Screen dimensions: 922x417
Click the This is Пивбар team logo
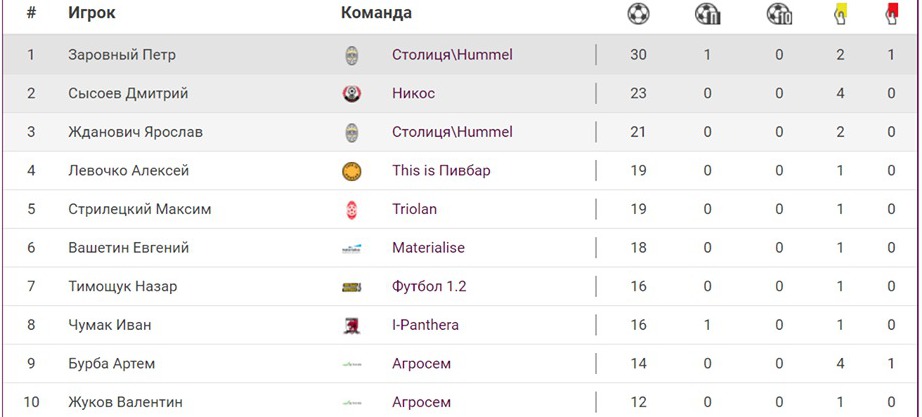pyautogui.click(x=351, y=171)
